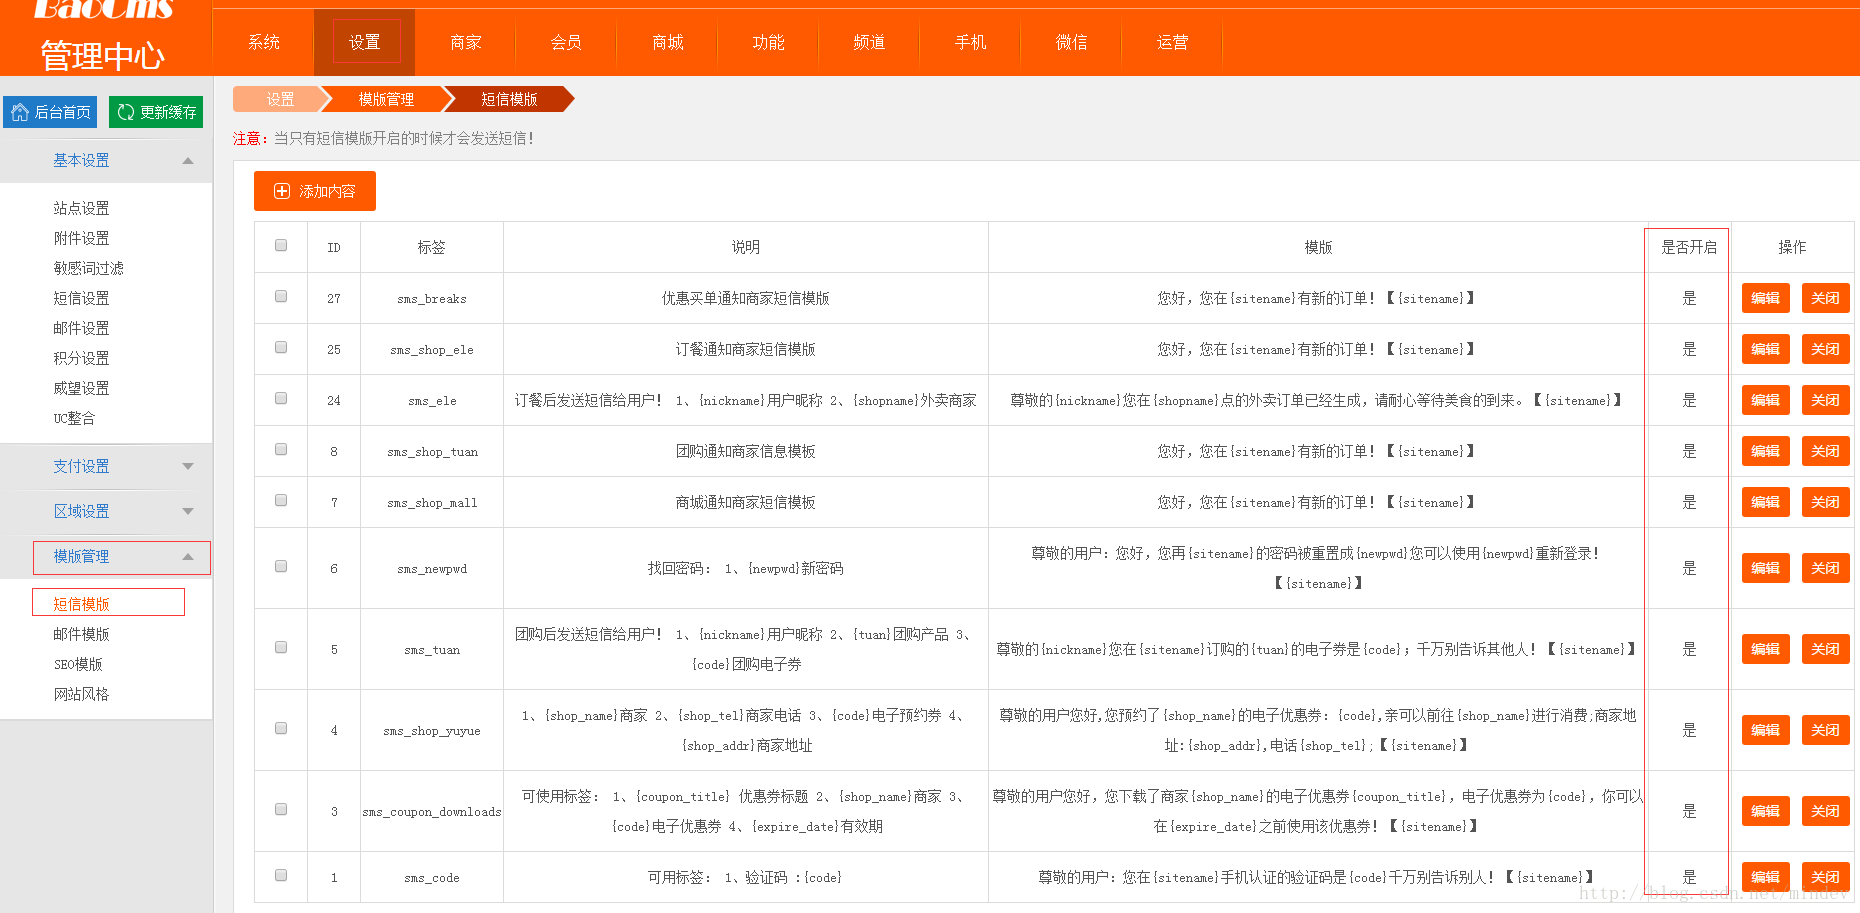The image size is (1860, 913).
Task: Edit the sms_shop_ele template
Action: point(1765,349)
